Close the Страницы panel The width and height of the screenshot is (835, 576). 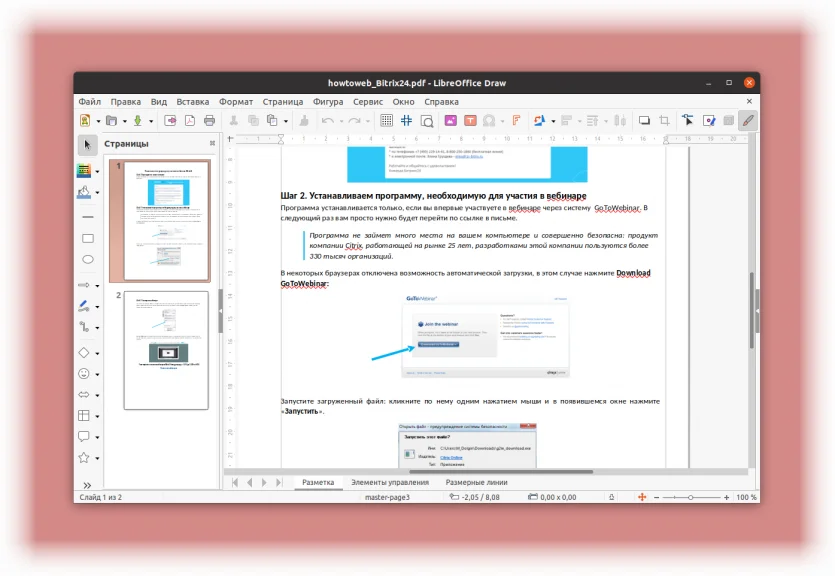point(212,143)
